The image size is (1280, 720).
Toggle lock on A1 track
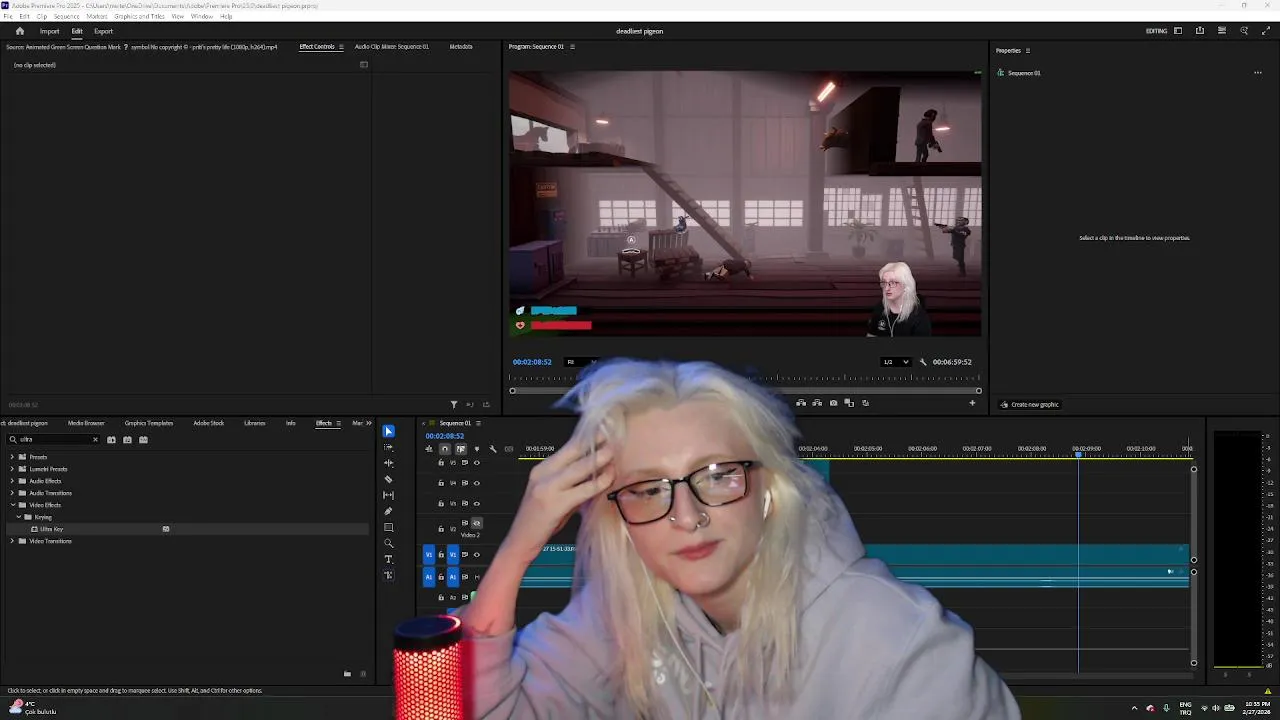(441, 577)
